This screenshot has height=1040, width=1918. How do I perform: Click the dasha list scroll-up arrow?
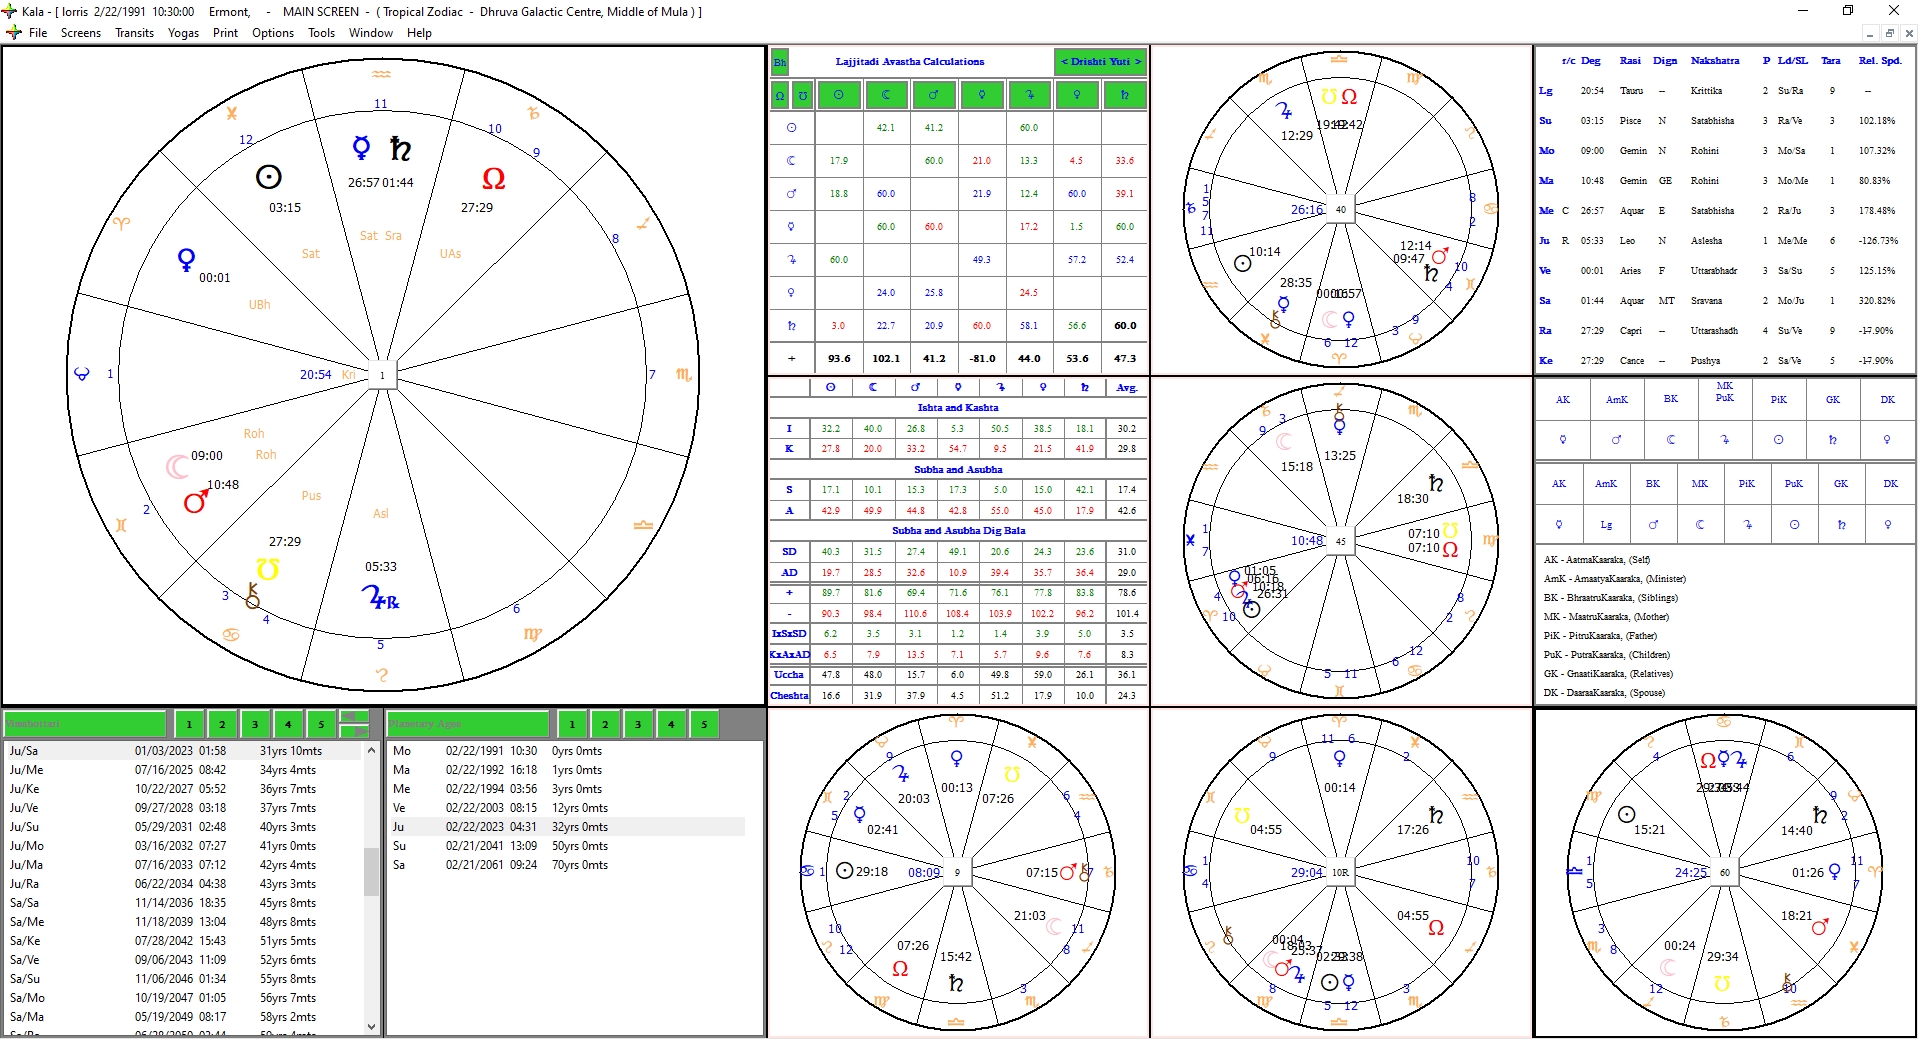tap(371, 750)
